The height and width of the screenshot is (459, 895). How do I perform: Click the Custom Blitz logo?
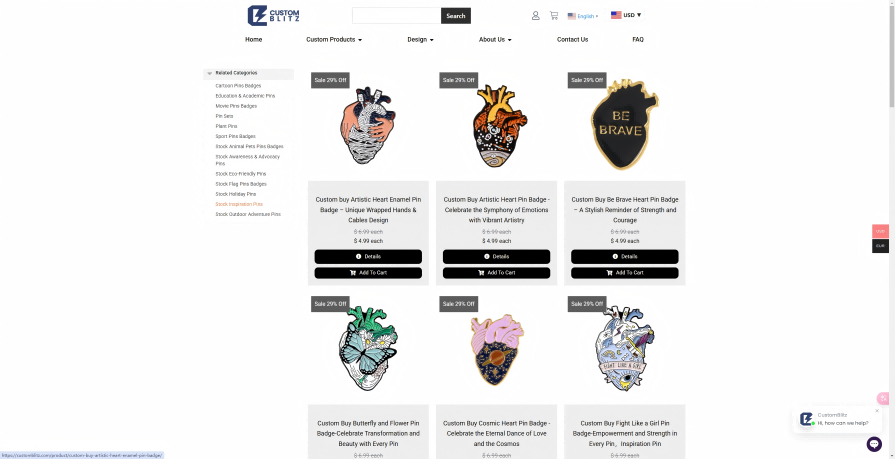273,15
